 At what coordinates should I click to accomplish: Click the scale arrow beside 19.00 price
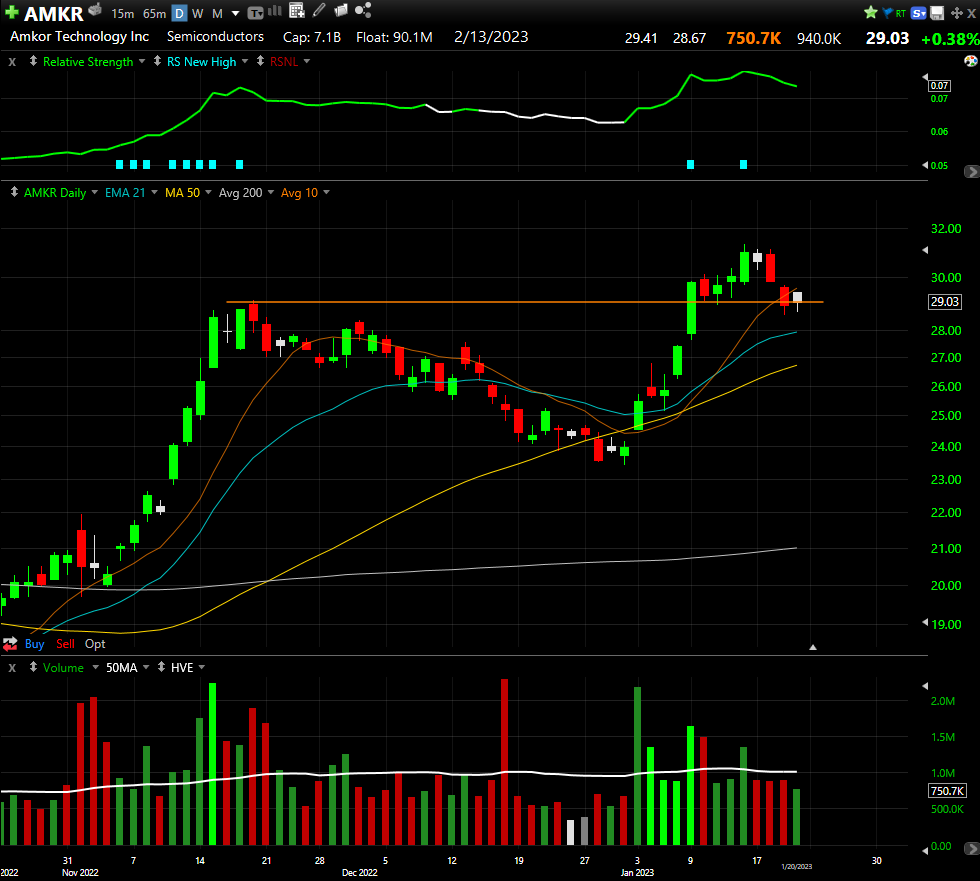pos(925,622)
